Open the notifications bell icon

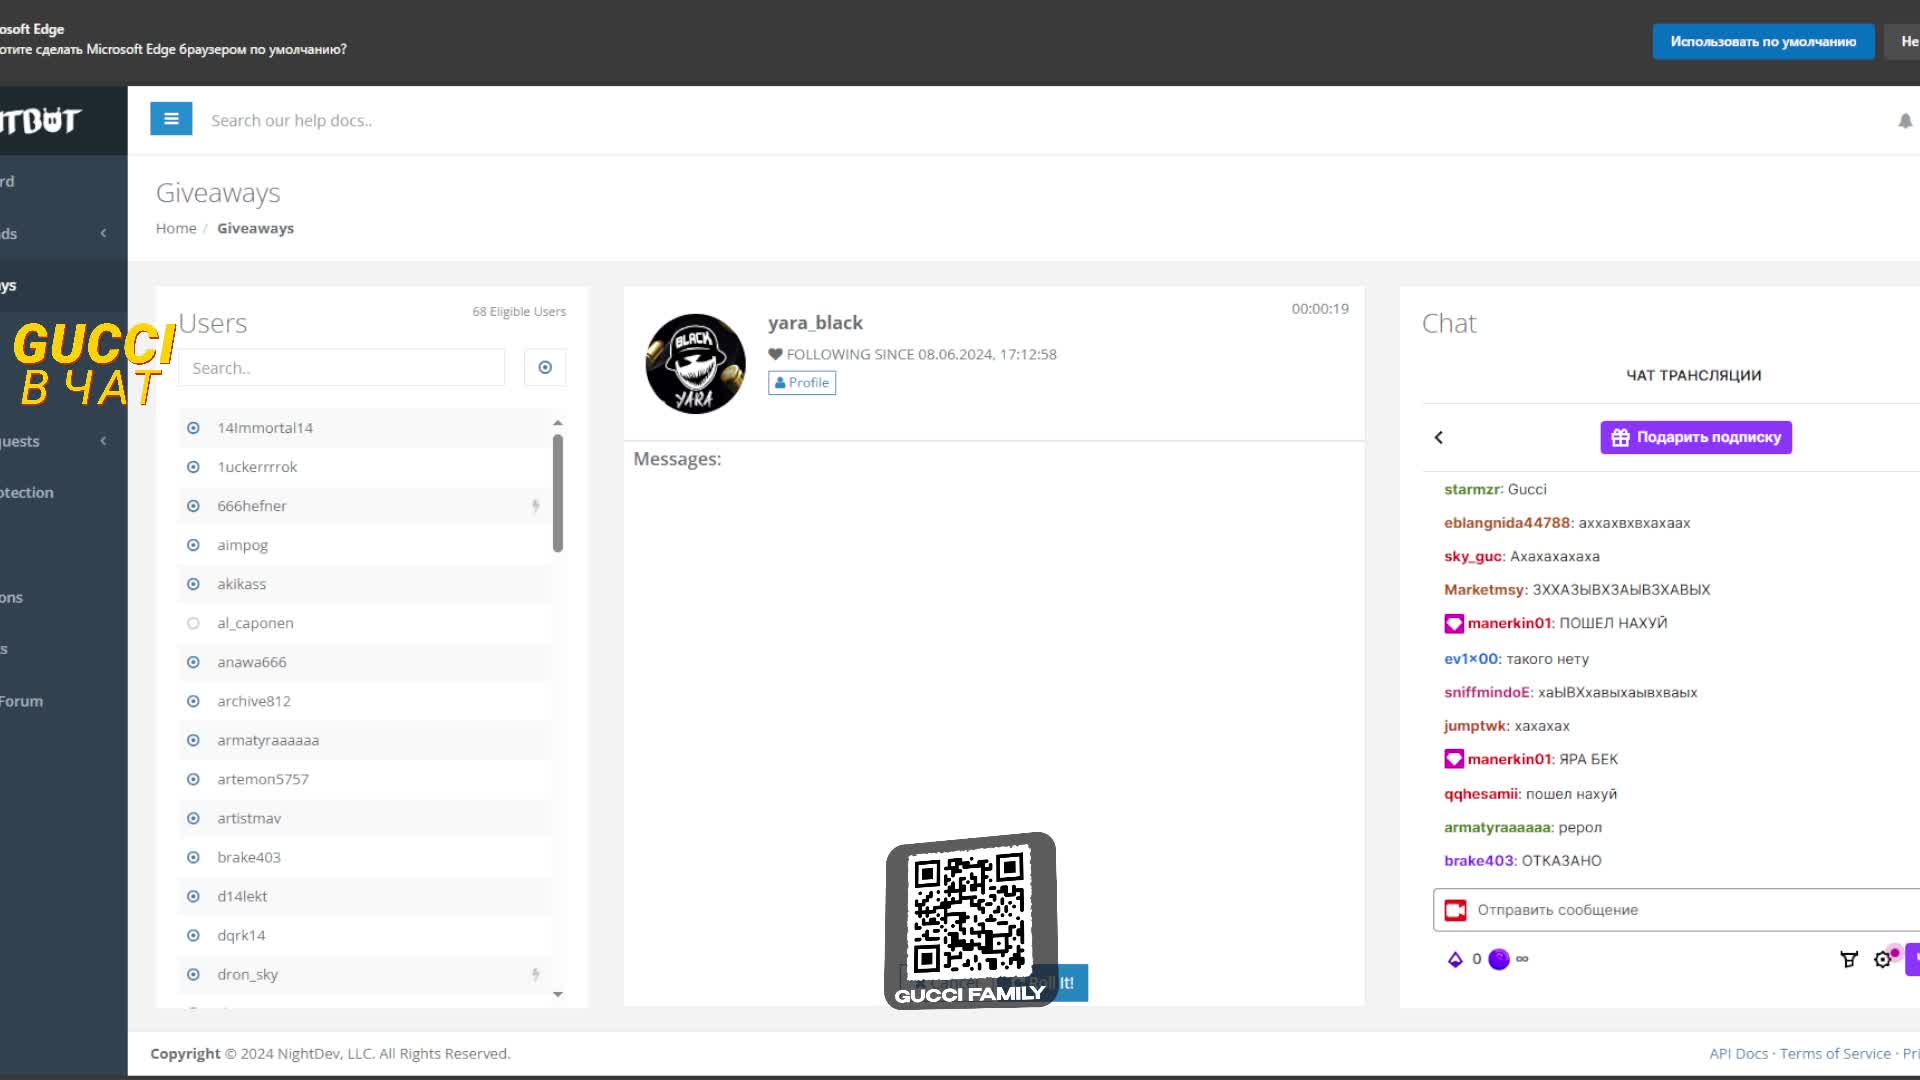1905,121
